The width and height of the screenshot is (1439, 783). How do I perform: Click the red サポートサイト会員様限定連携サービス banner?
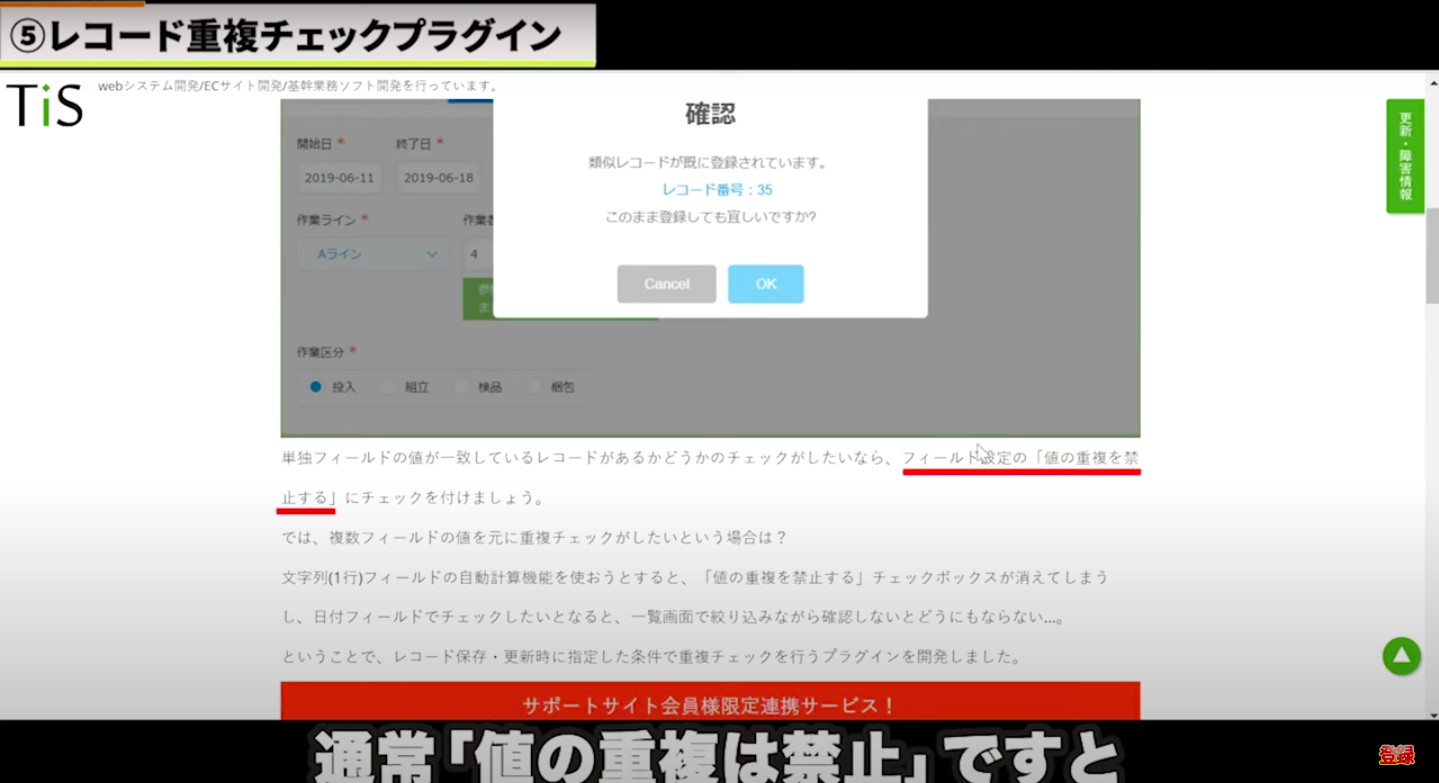pos(710,704)
